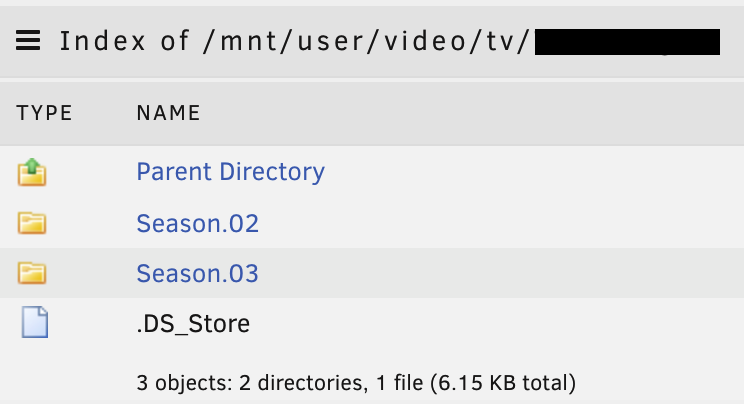Image resolution: width=744 pixels, height=404 pixels.
Task: Select the .DS_Store file name
Action: [x=193, y=324]
